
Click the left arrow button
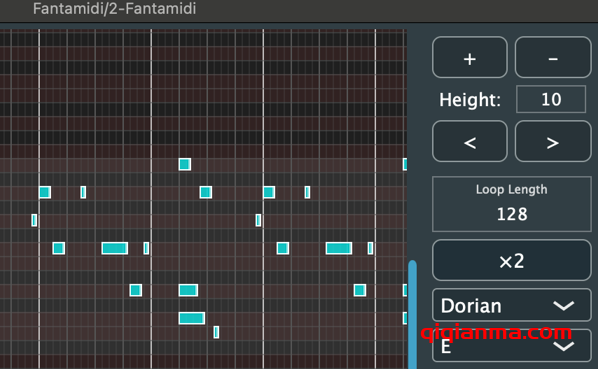(x=469, y=141)
